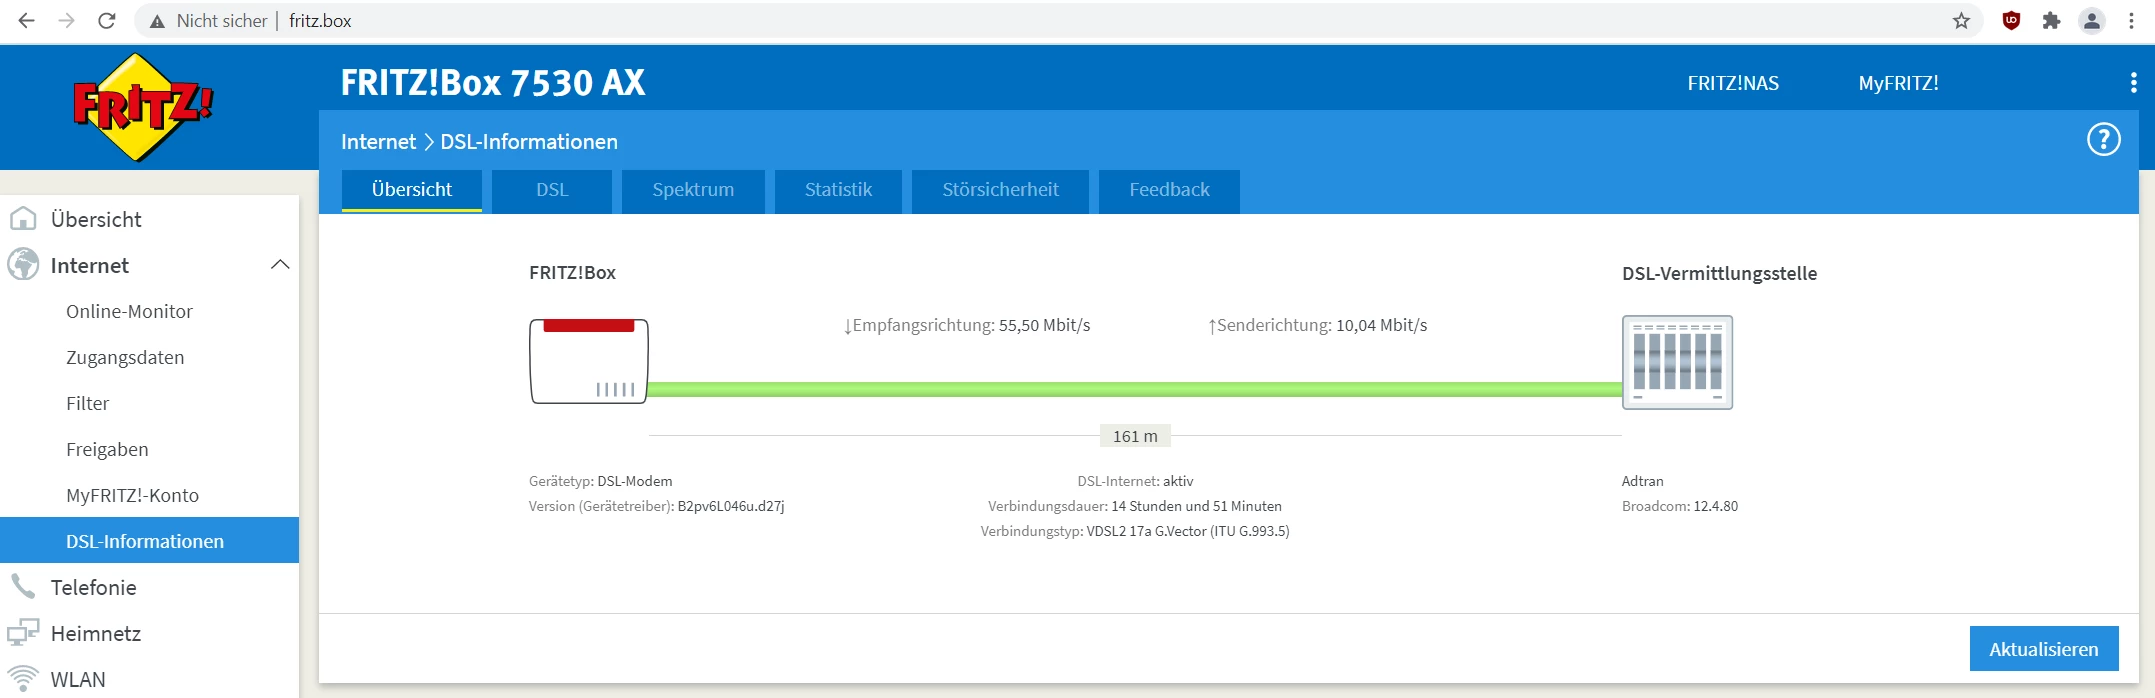The height and width of the screenshot is (698, 2155).
Task: Click the Telefonie phone icon
Action: point(23,586)
